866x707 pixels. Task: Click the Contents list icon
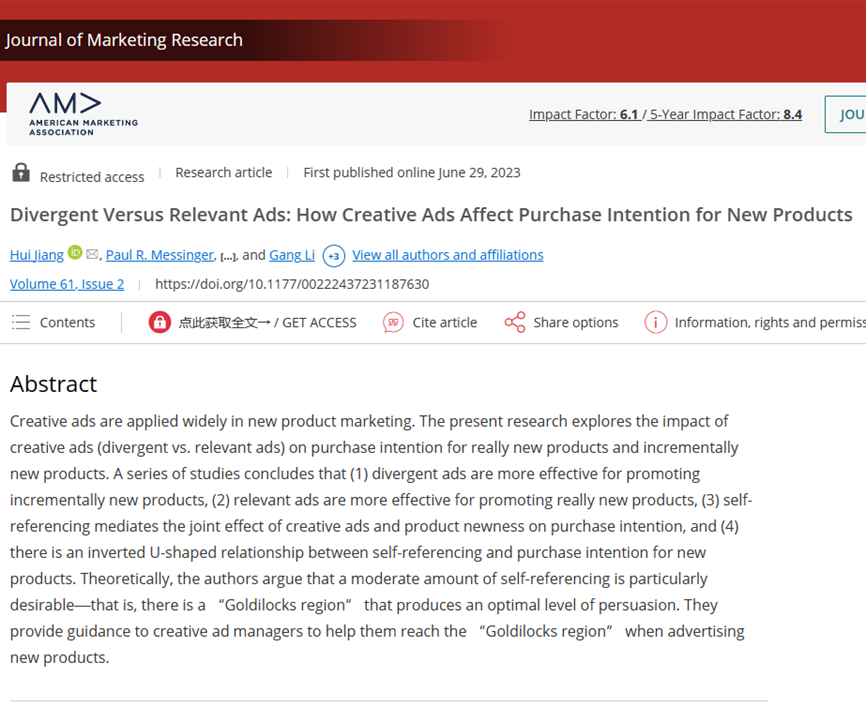[x=21, y=322]
